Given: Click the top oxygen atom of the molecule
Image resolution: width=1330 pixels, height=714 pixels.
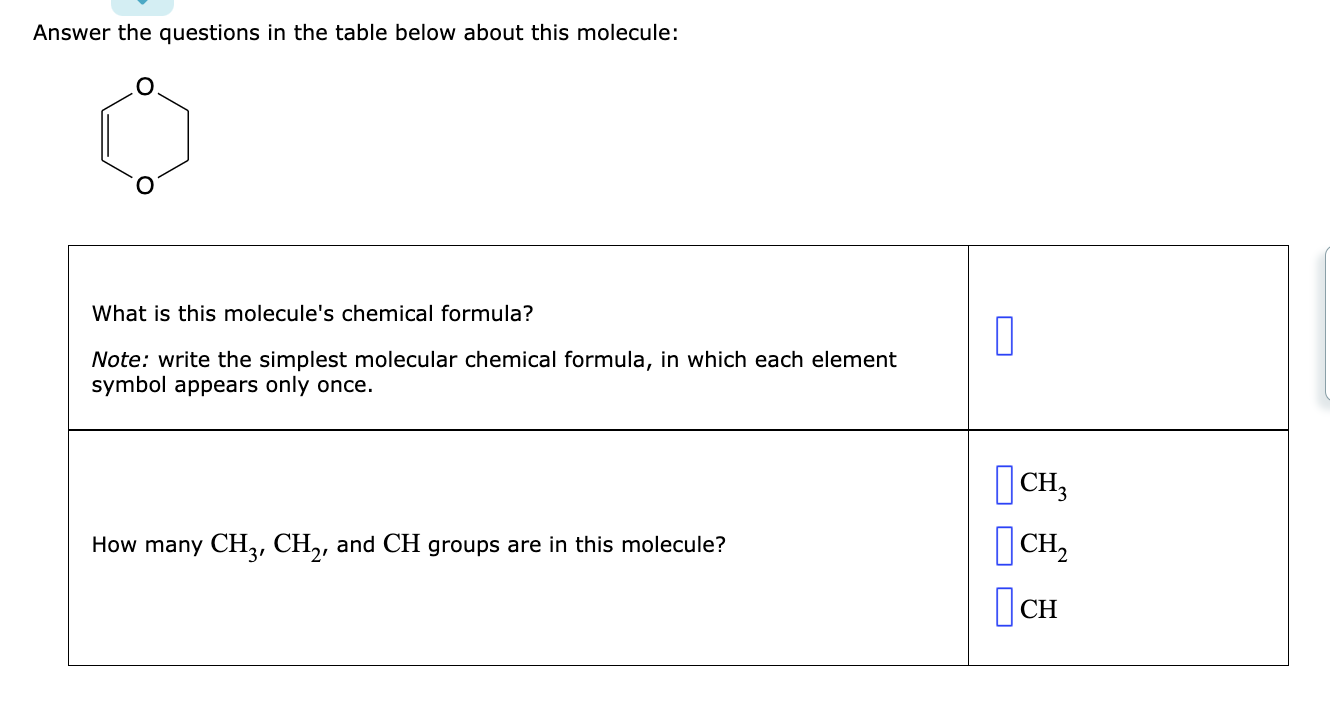Looking at the screenshot, I should 145,88.
